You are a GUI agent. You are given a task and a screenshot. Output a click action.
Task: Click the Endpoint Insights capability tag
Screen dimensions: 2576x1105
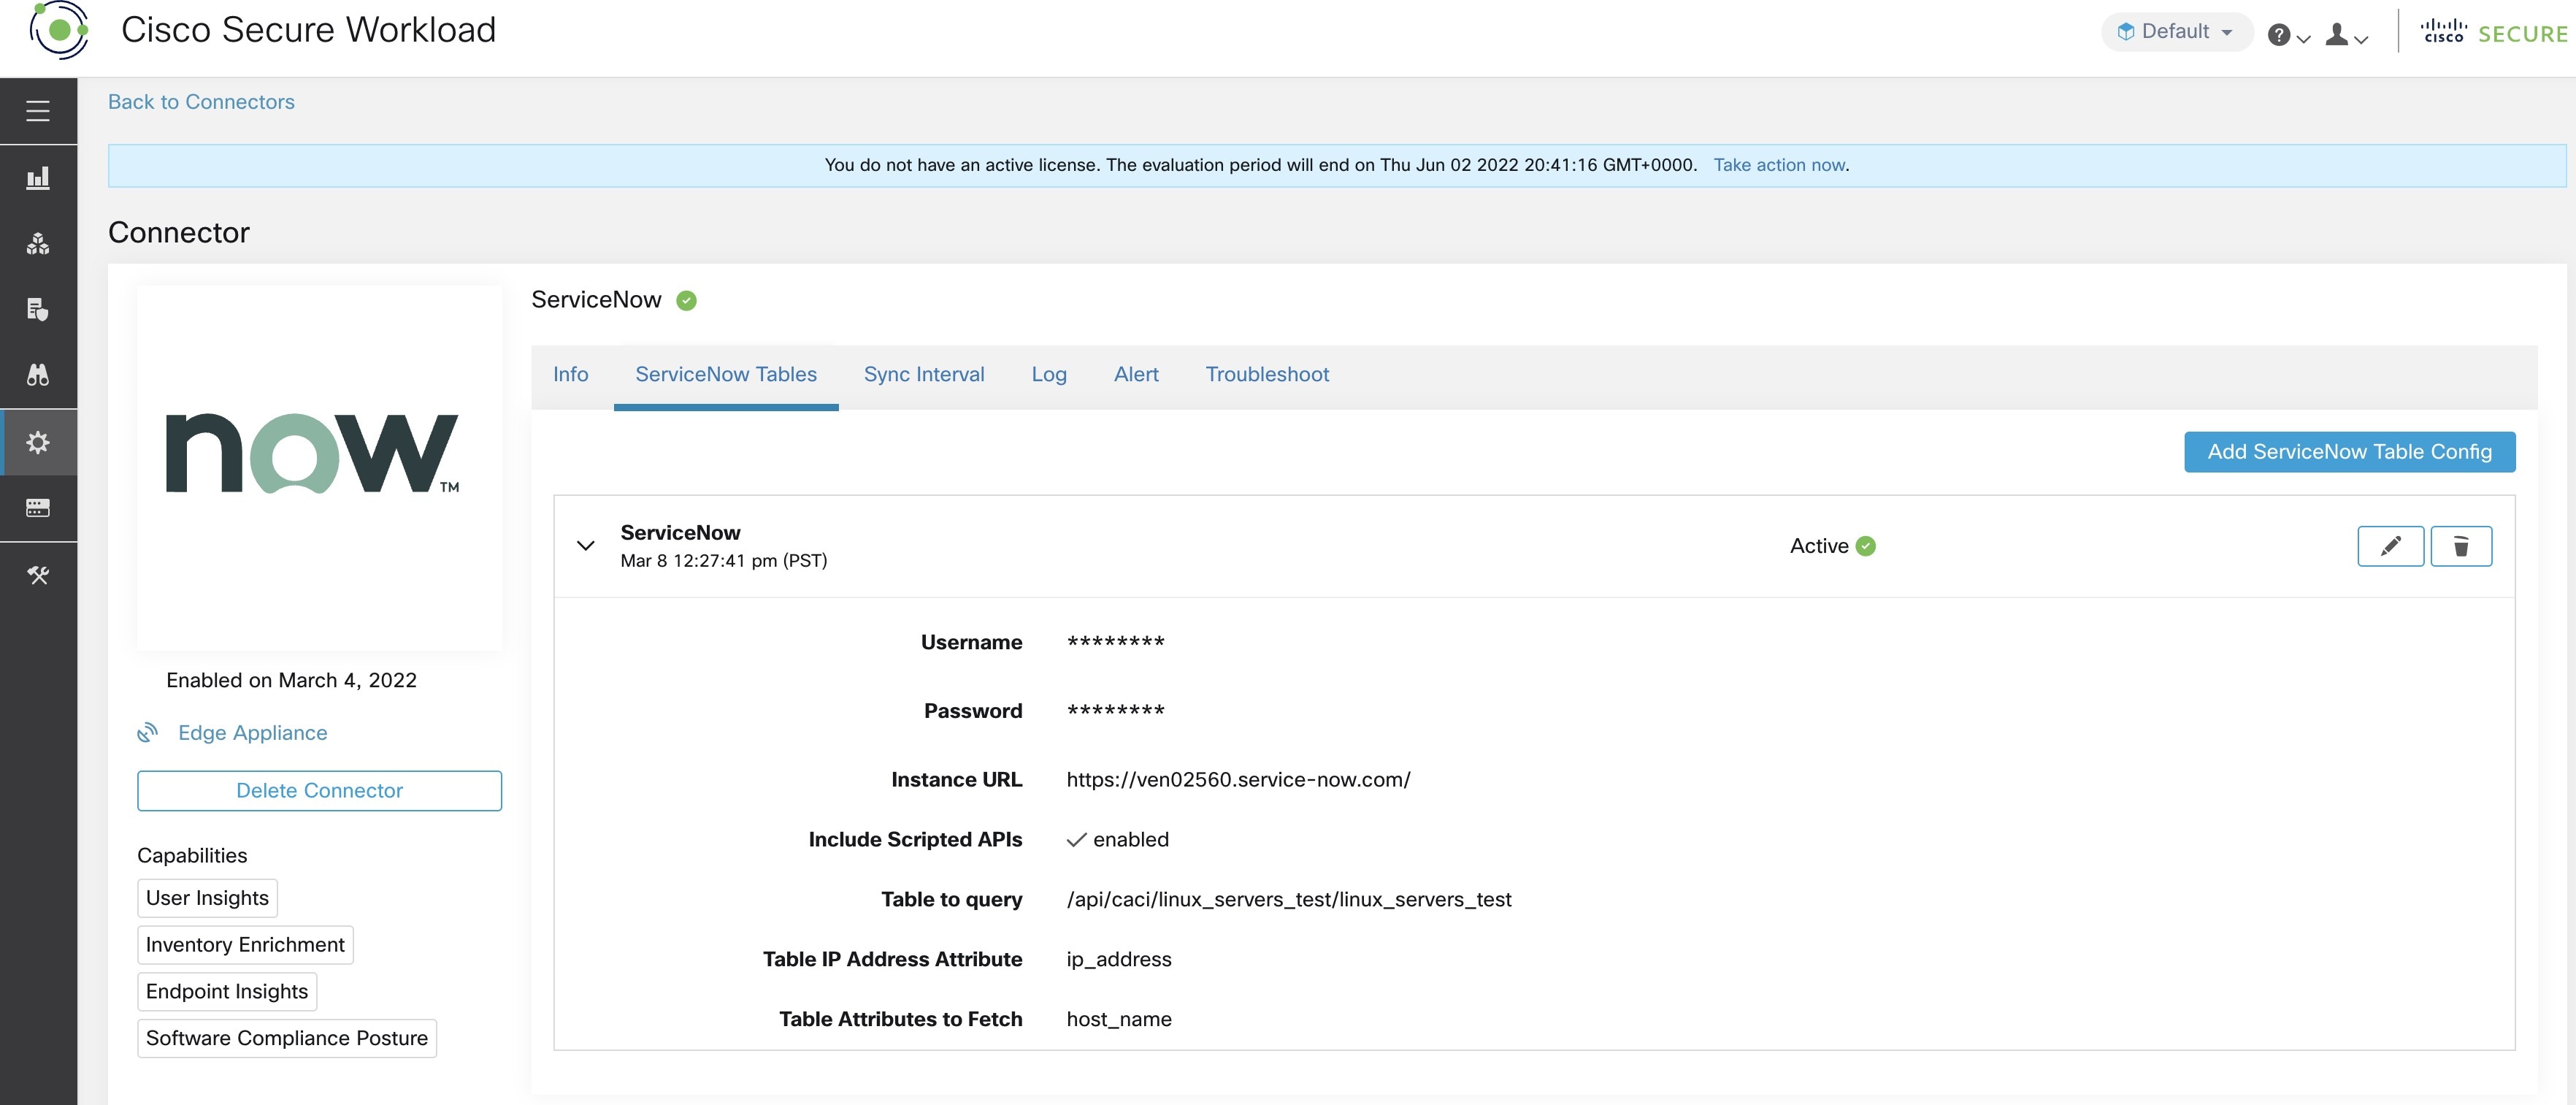coord(227,992)
